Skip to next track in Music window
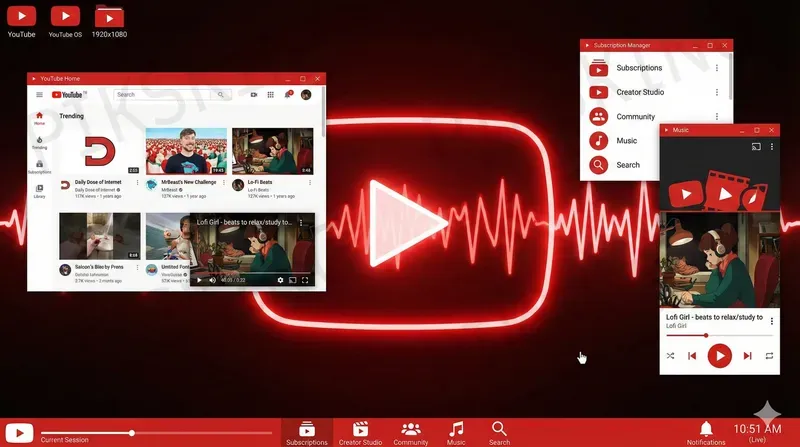Screen dimensions: 800x447 [747, 356]
